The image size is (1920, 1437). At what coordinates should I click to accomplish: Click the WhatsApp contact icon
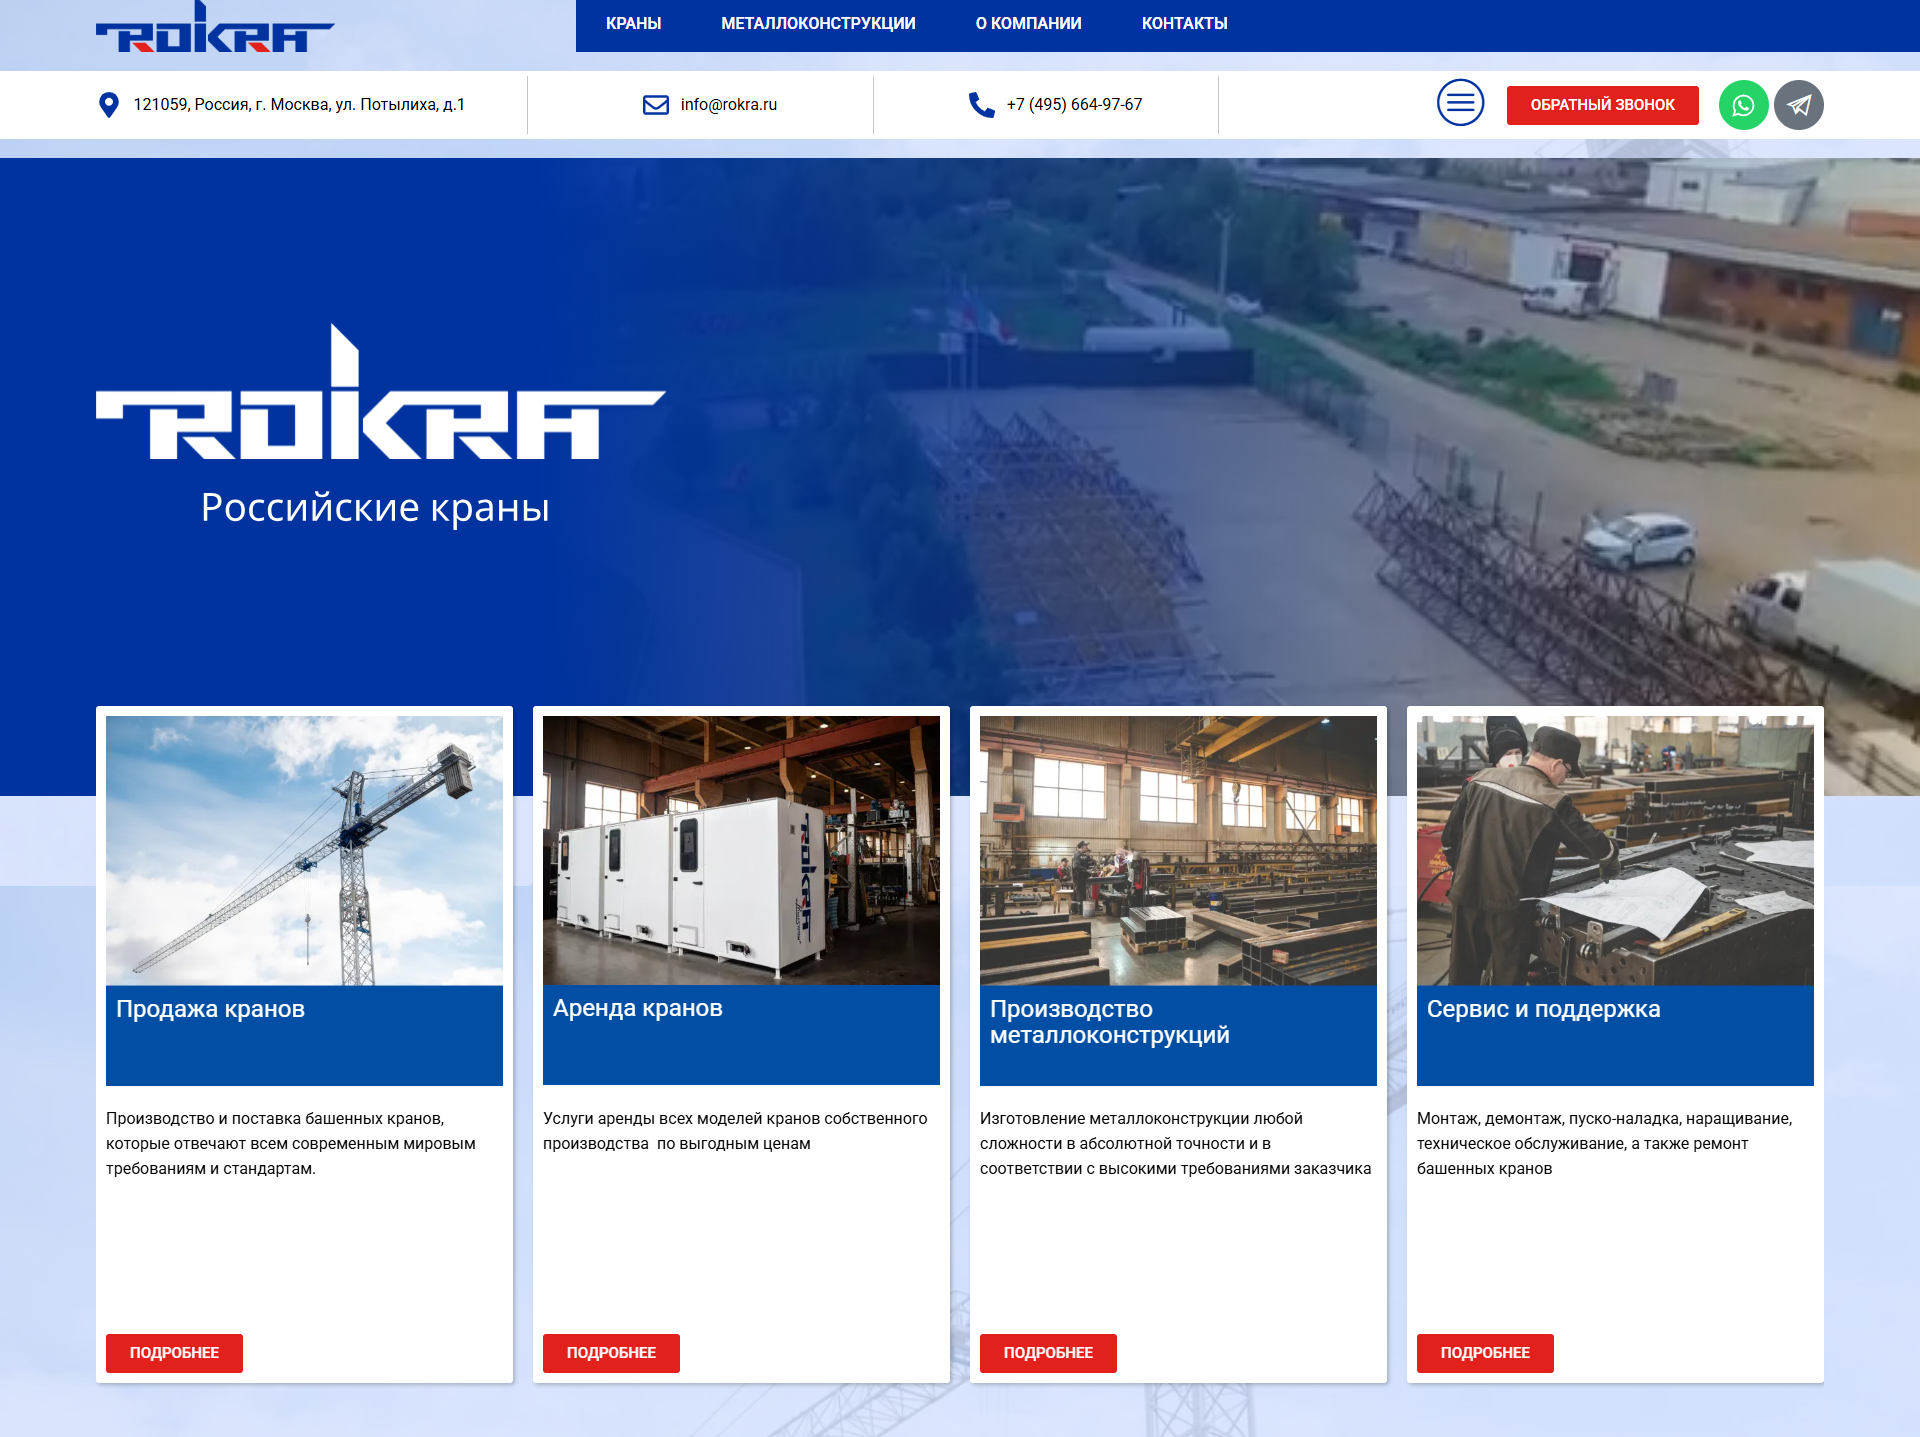click(1742, 103)
